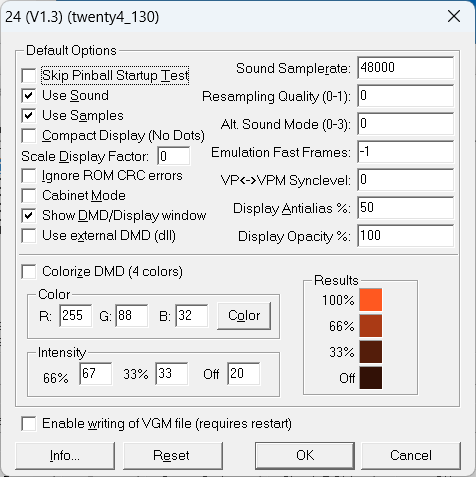Enable Compact Display (No Dots)
The image size is (476, 477).
coord(29,136)
